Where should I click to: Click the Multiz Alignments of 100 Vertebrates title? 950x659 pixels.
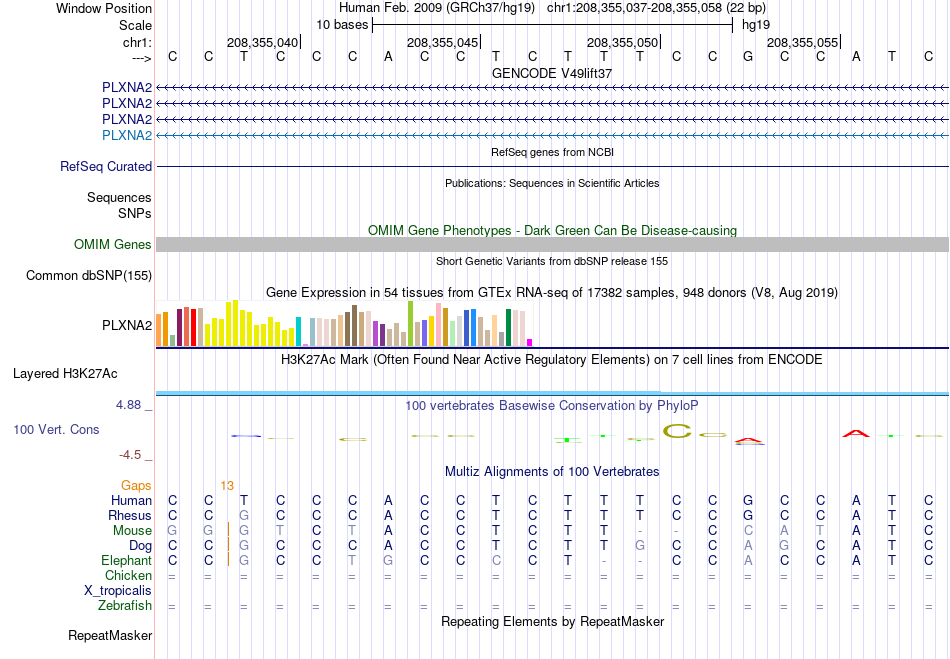click(552, 471)
